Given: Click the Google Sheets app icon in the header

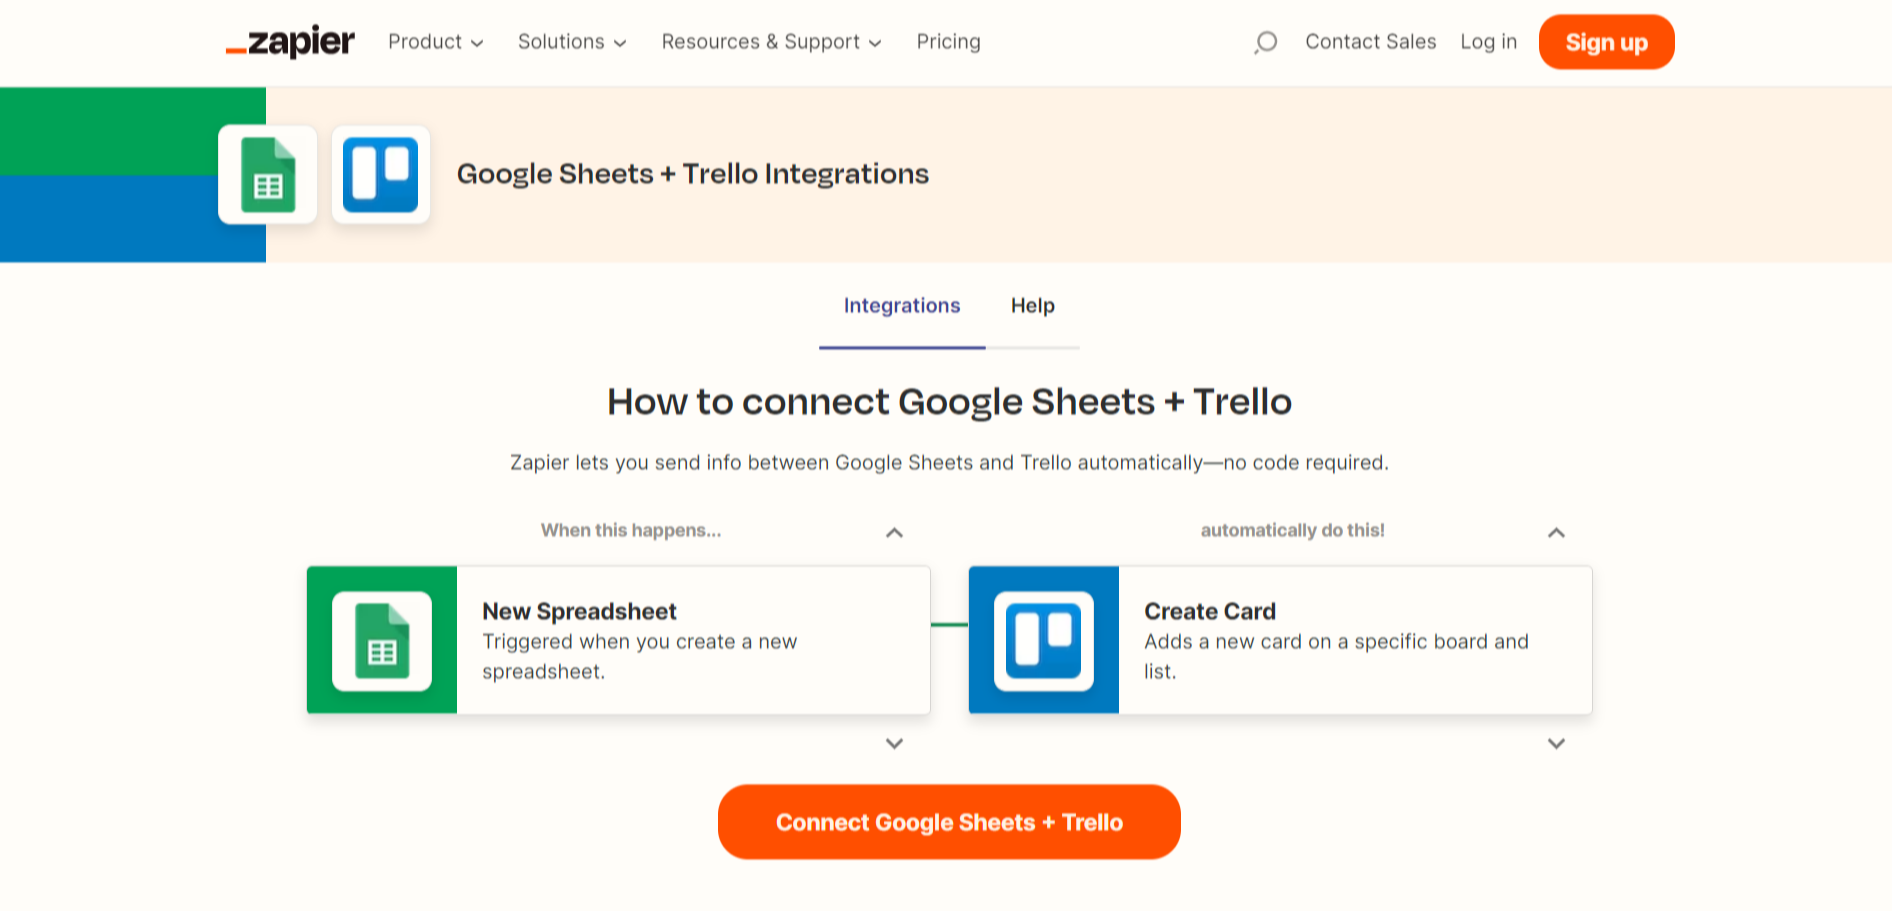Looking at the screenshot, I should point(267,175).
